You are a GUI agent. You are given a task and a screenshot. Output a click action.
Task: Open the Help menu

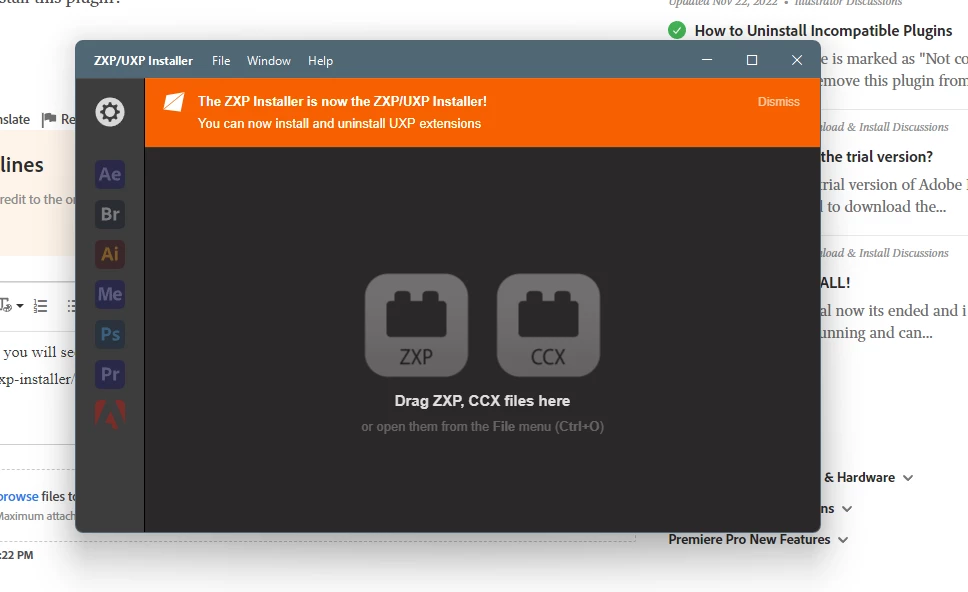pos(320,60)
